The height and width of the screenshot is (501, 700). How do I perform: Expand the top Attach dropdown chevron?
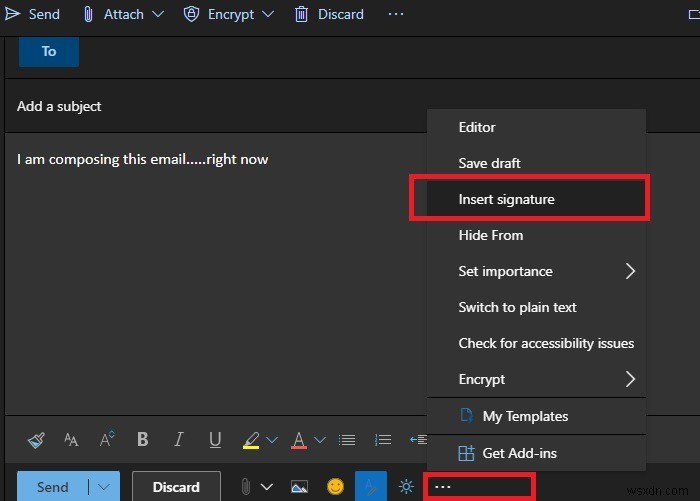tap(158, 14)
